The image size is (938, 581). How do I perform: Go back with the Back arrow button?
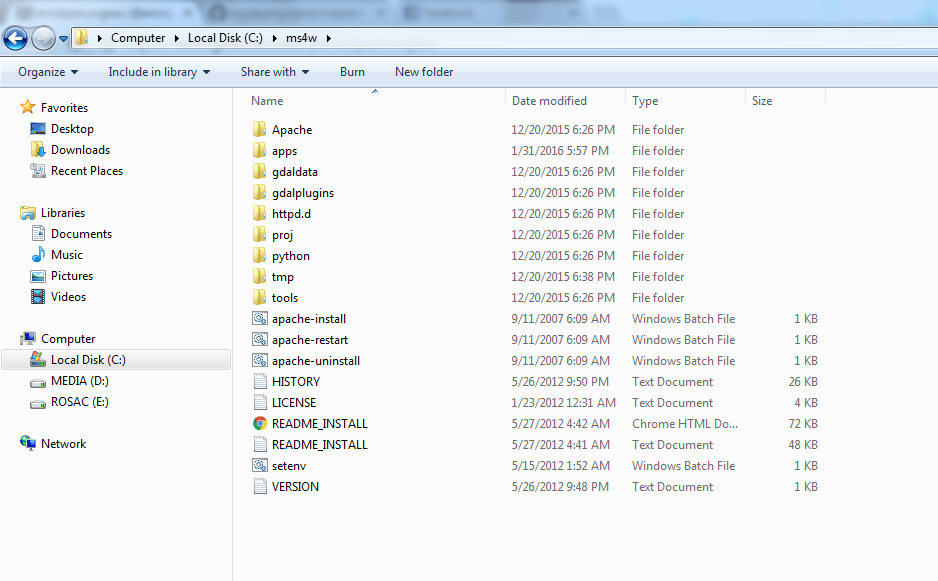click(16, 39)
